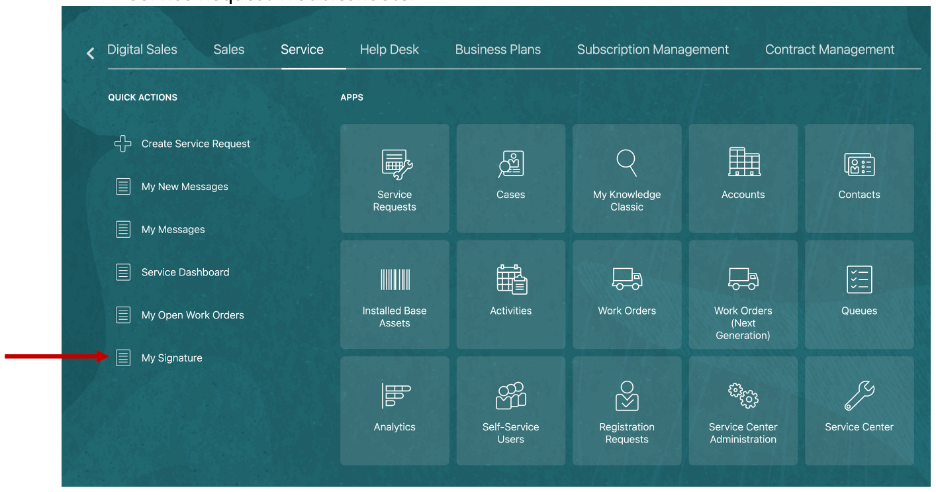Open the Self-Service Users icon

coord(511,395)
